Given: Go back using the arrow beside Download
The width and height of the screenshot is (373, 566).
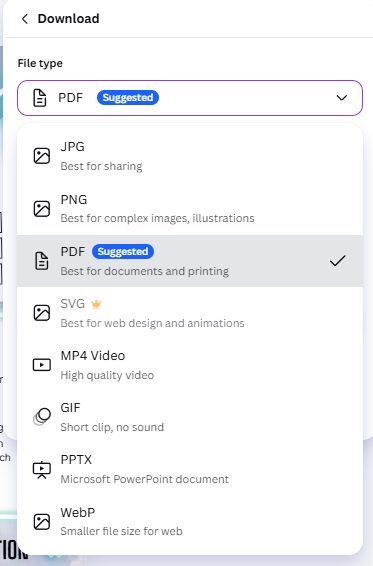Looking at the screenshot, I should click(x=25, y=19).
